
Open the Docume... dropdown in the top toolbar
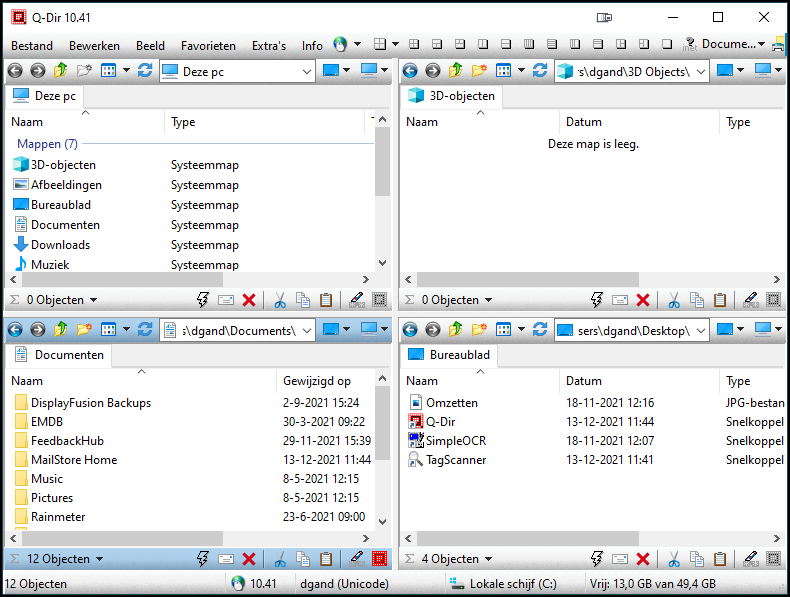(x=761, y=44)
